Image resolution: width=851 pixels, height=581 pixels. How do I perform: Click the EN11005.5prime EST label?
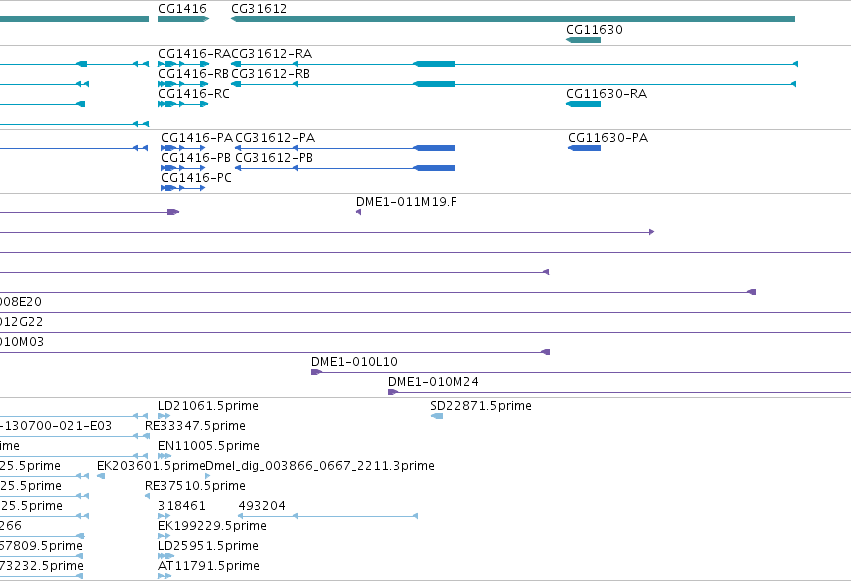[209, 446]
